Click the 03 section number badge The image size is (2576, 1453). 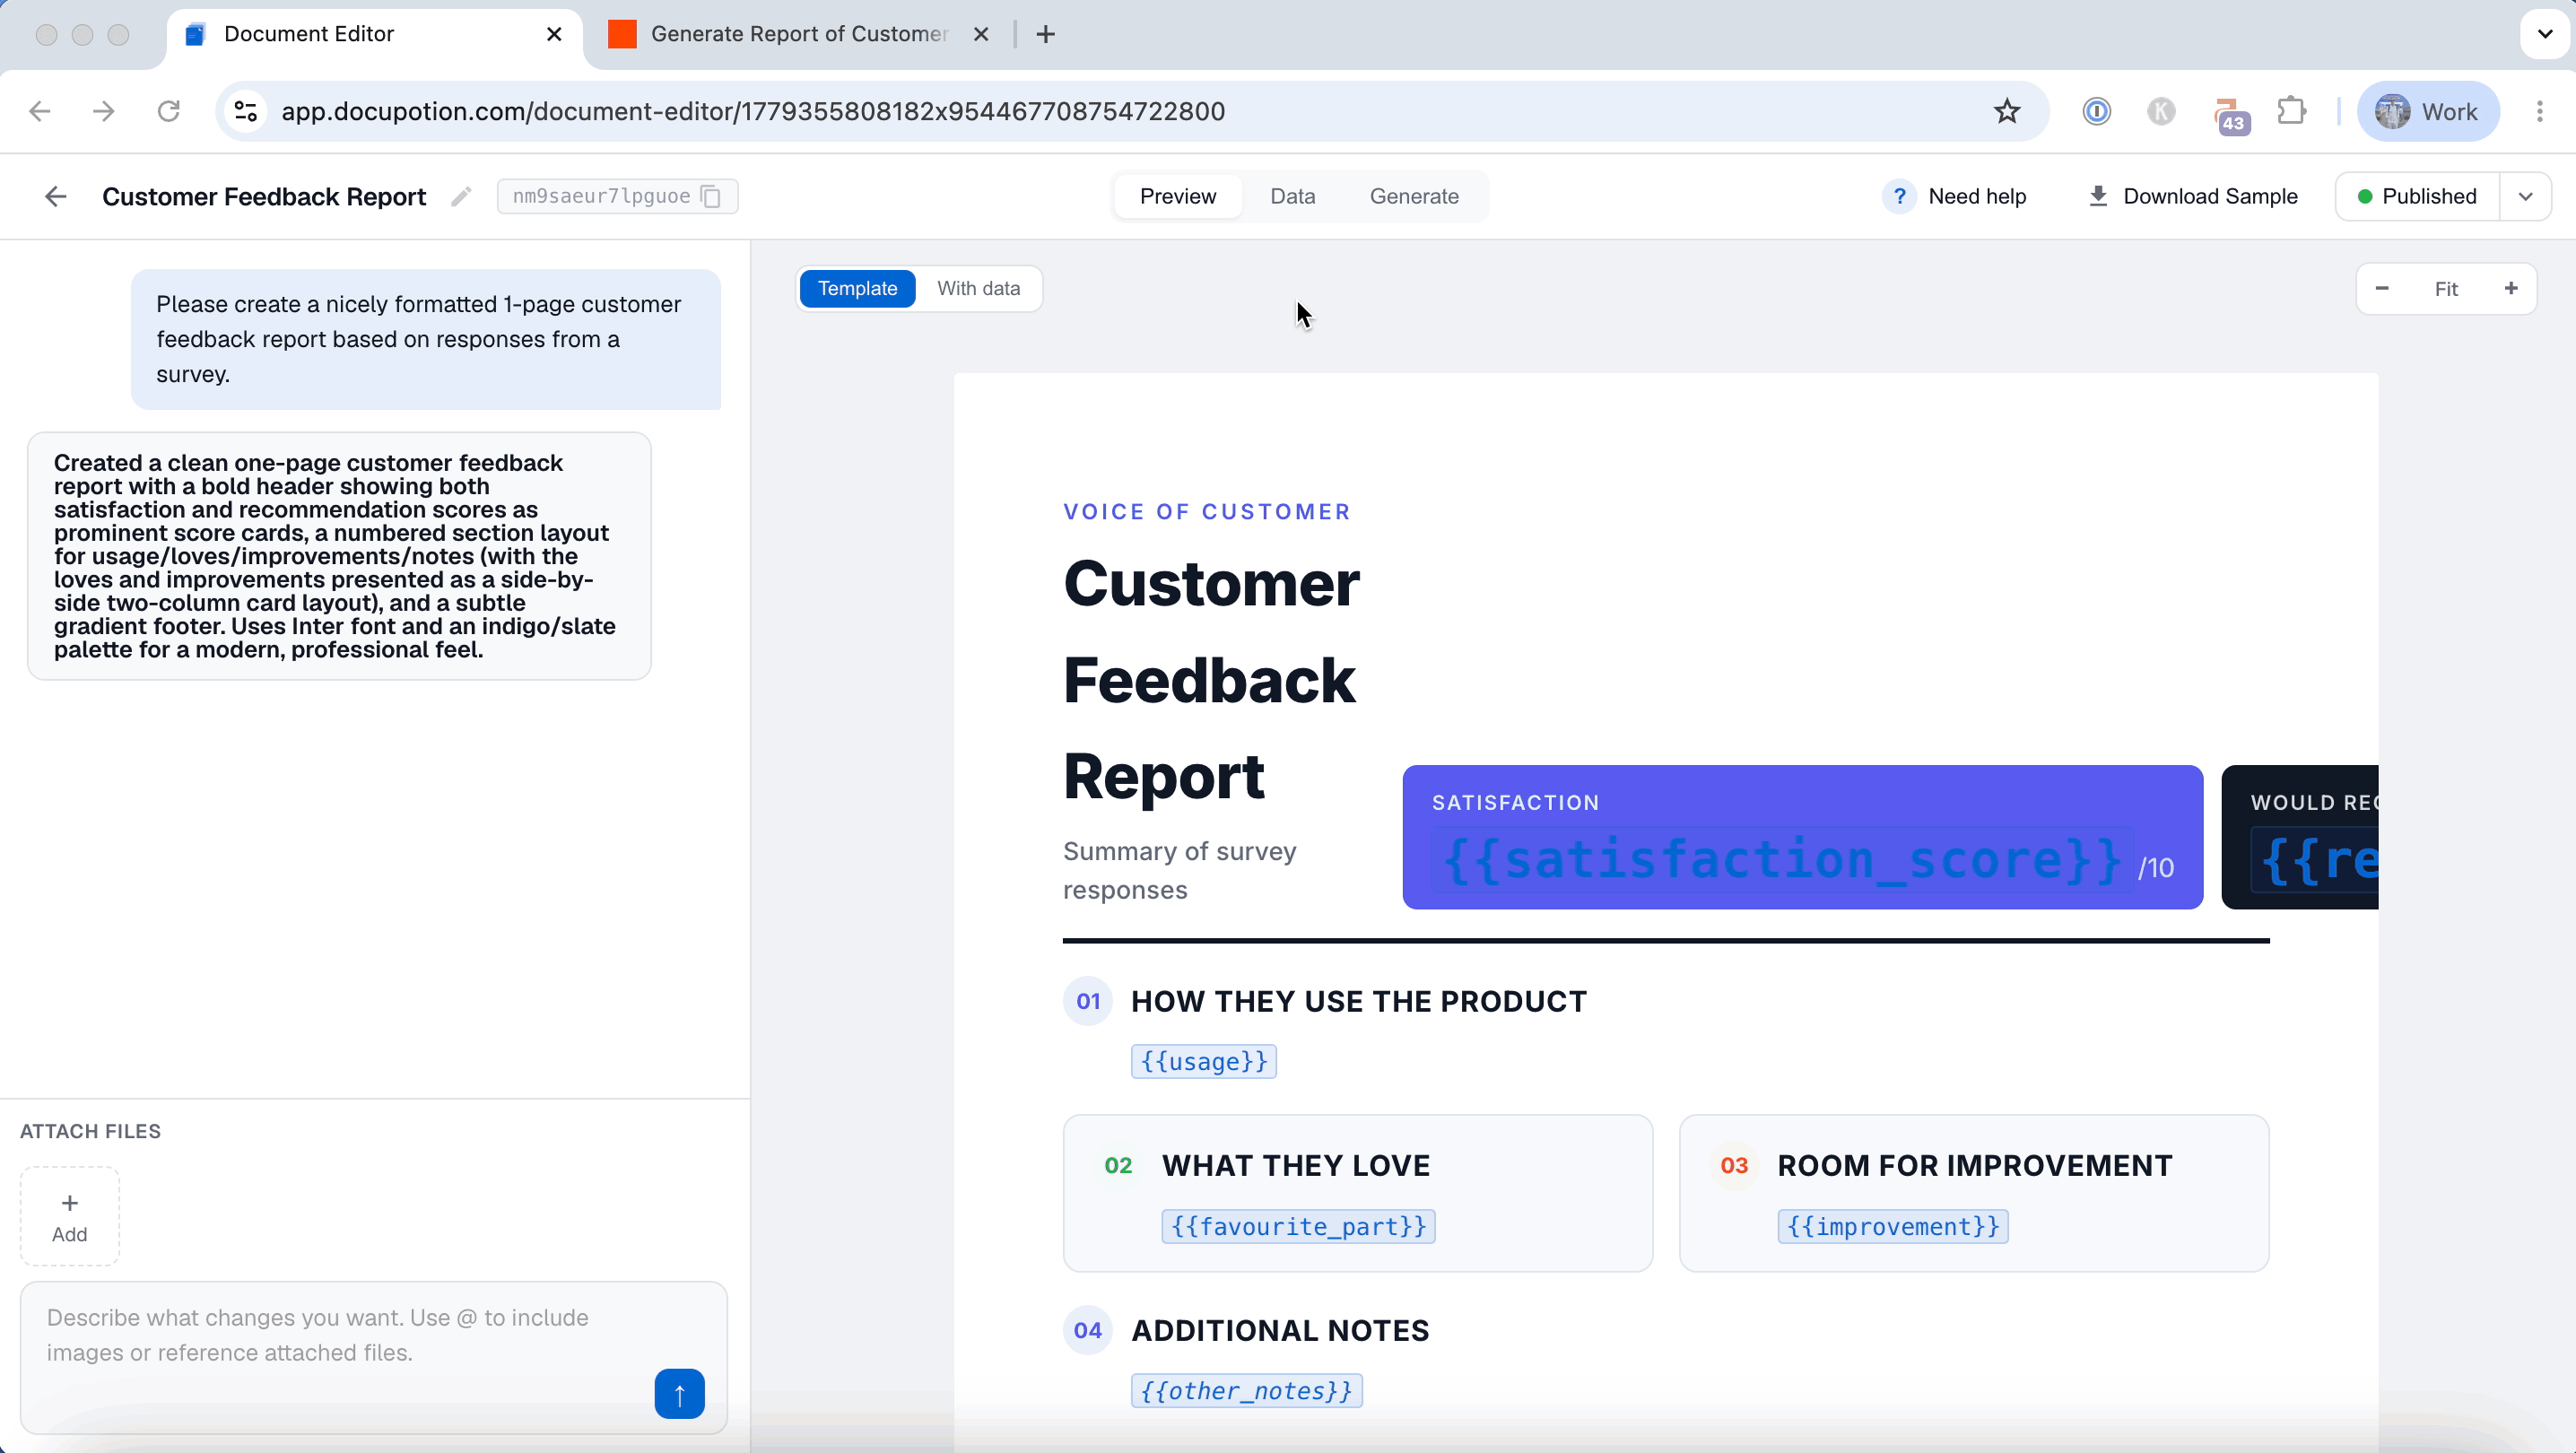[x=1734, y=1165]
